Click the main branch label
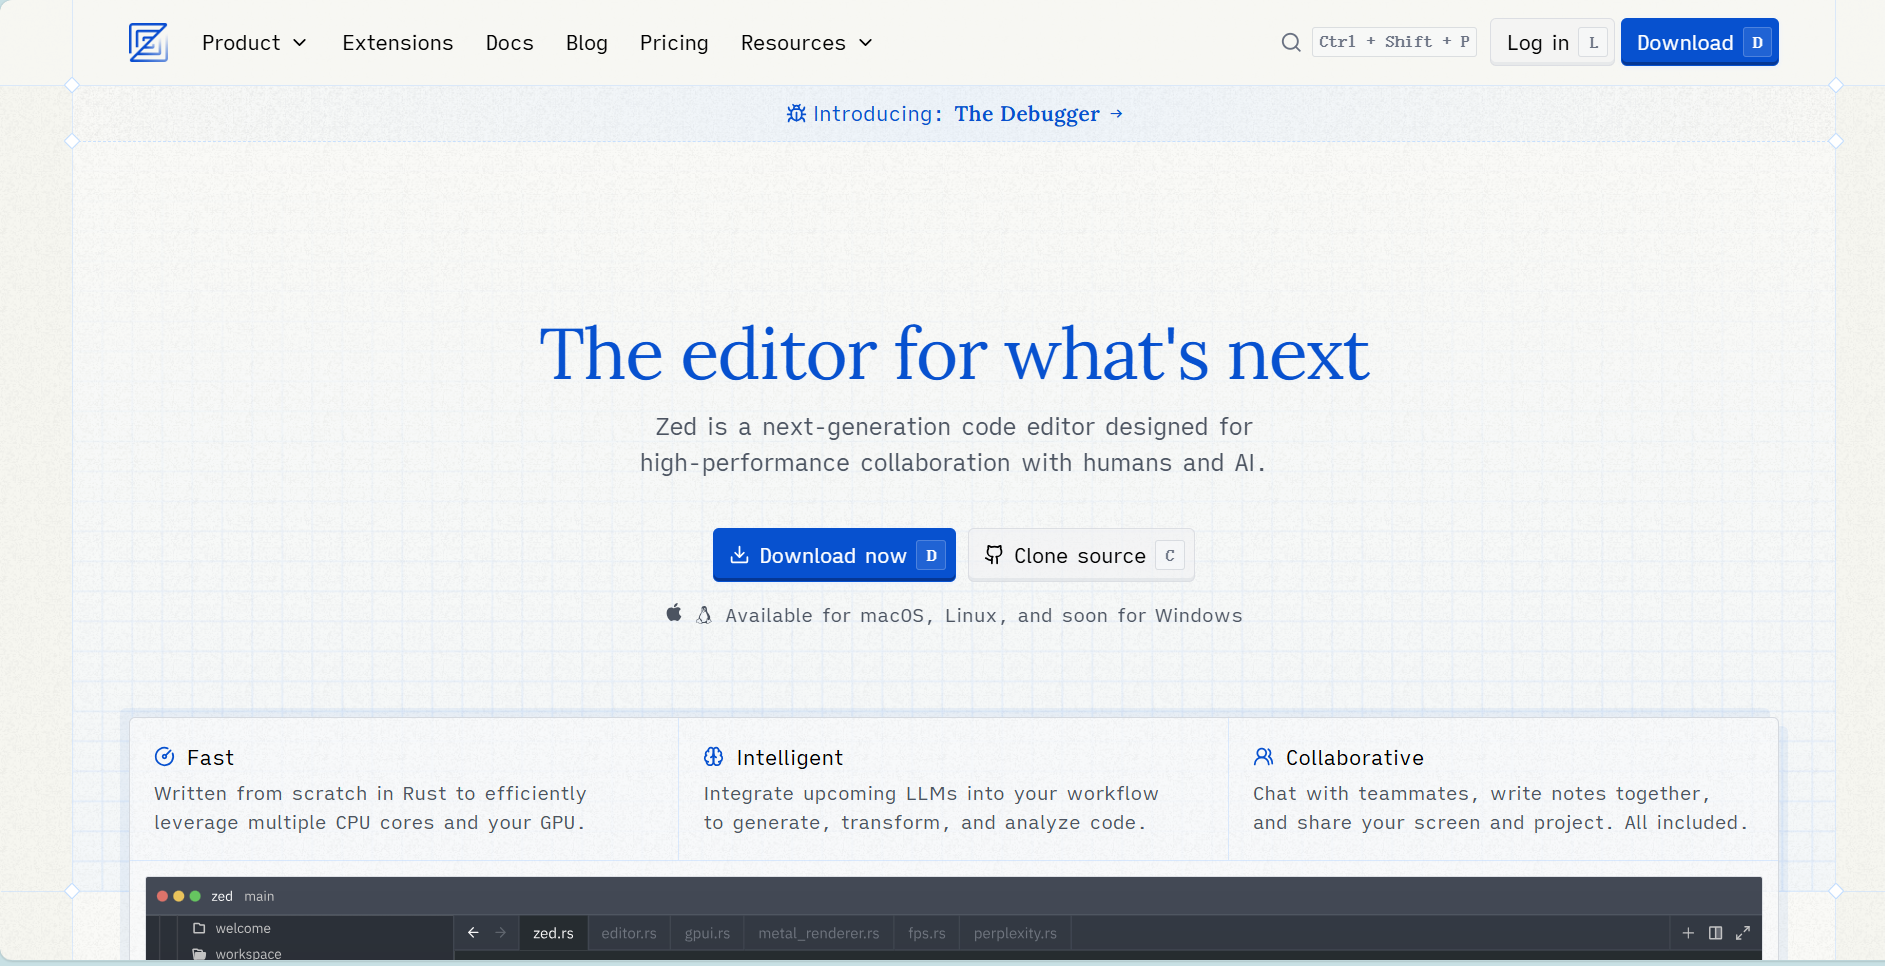1885x966 pixels. (259, 896)
